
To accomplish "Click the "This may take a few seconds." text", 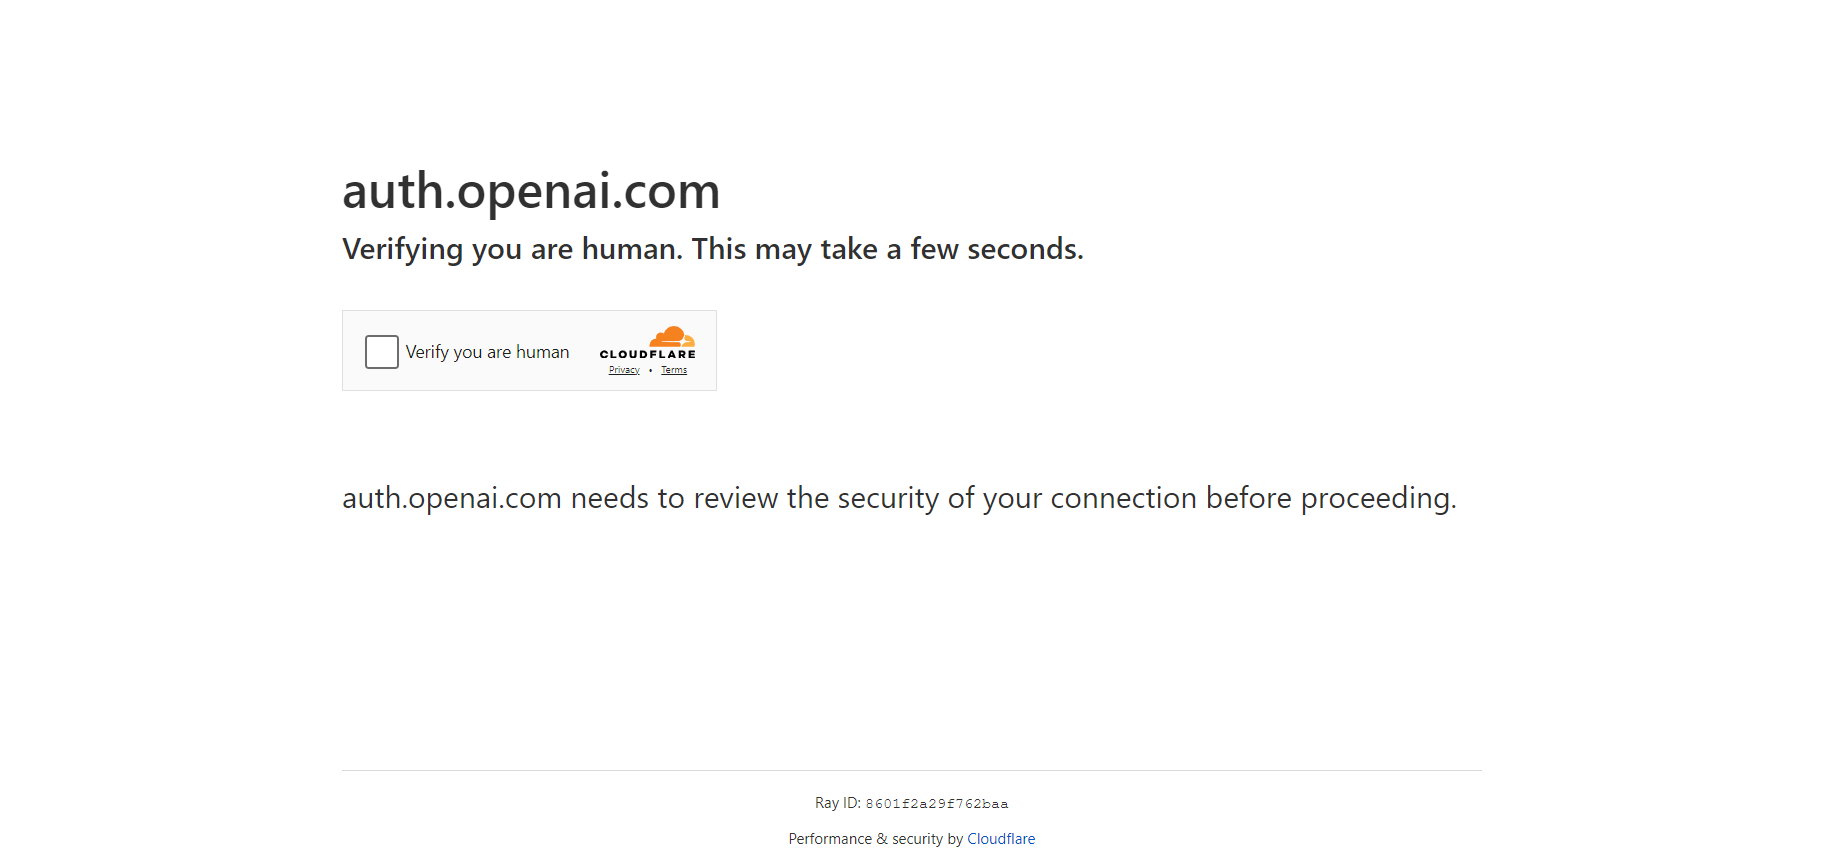I will coord(887,249).
